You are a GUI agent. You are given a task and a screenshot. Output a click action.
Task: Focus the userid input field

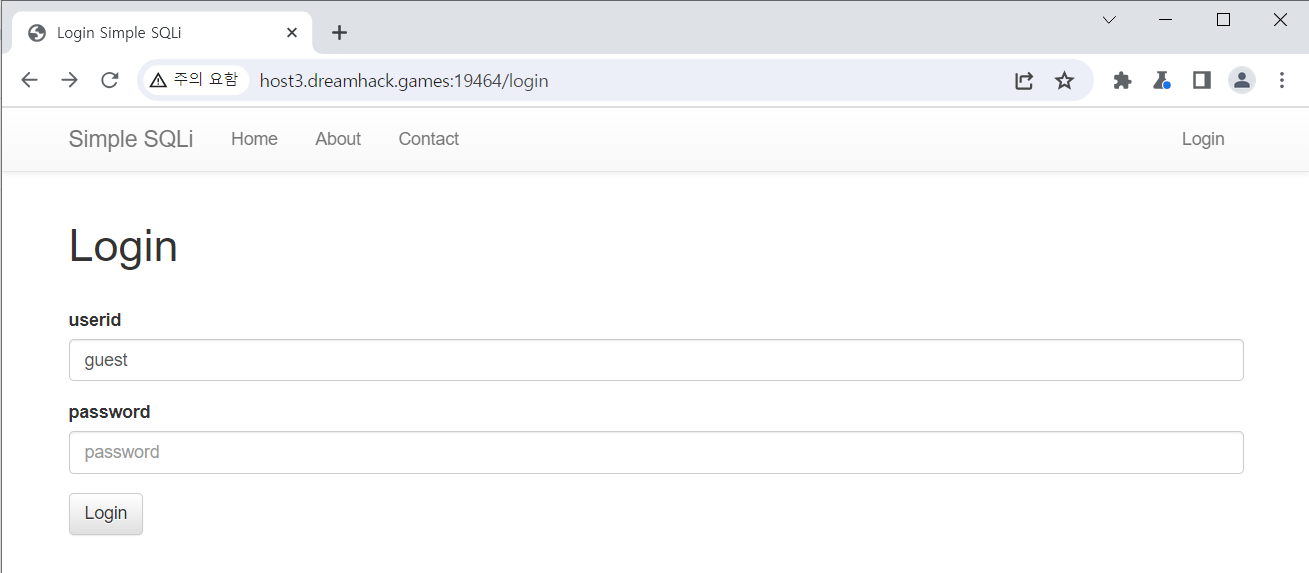(656, 360)
